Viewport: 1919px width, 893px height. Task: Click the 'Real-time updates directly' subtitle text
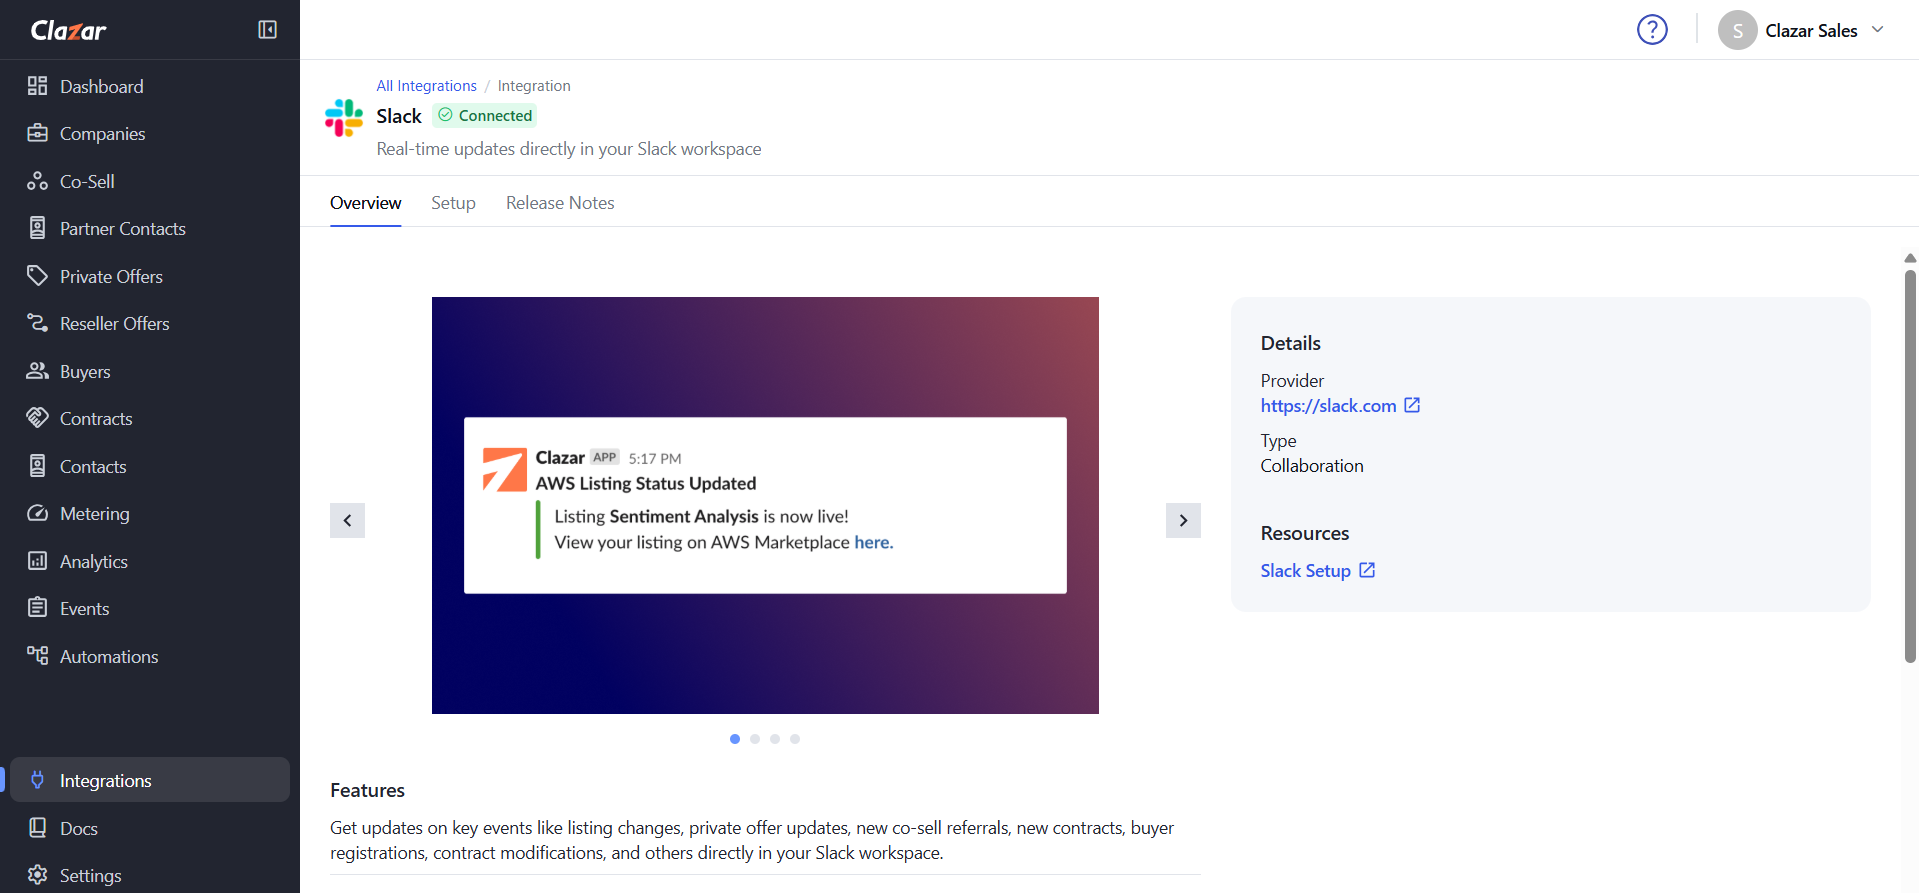point(568,149)
